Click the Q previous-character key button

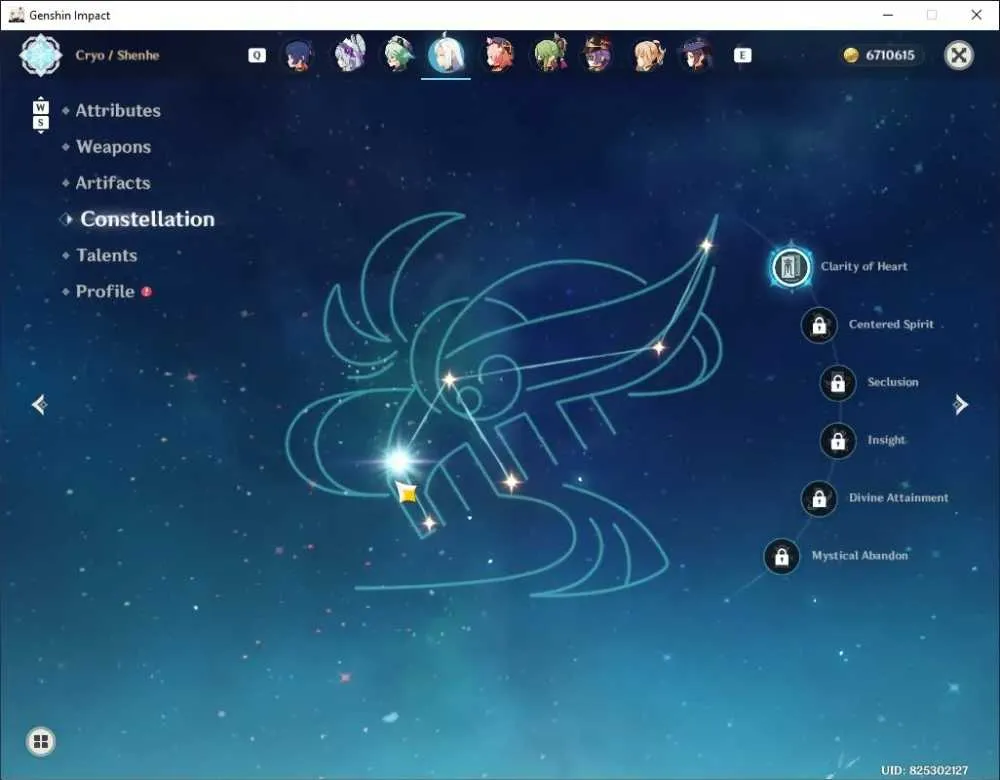[256, 55]
